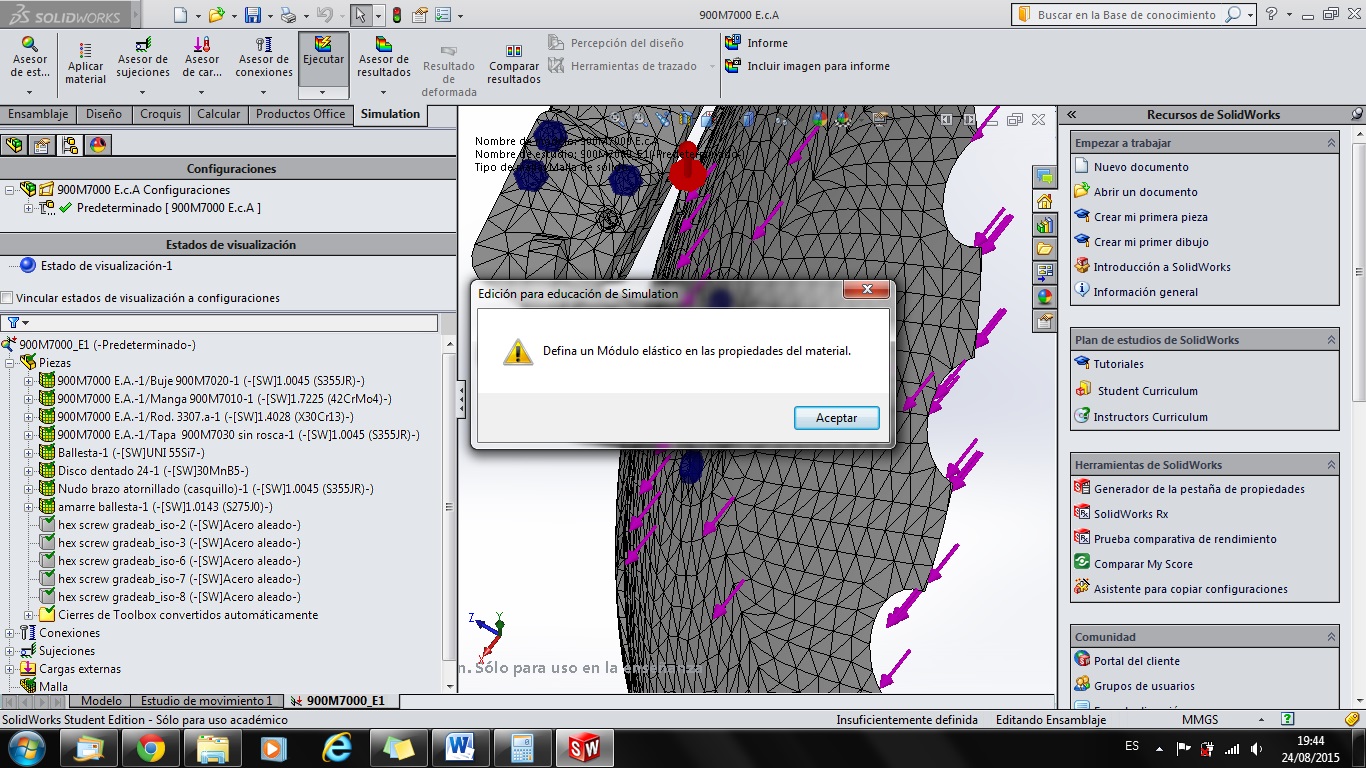
Task: Click the Comparar resultados icon
Action: click(514, 50)
